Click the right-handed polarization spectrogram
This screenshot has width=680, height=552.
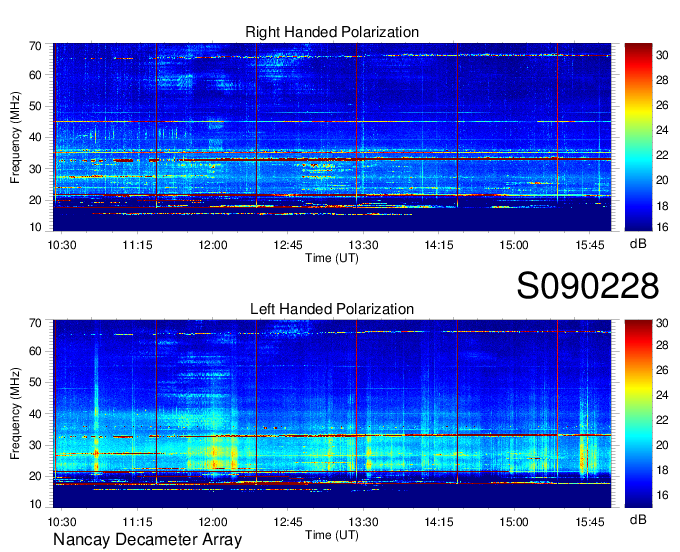pyautogui.click(x=332, y=137)
